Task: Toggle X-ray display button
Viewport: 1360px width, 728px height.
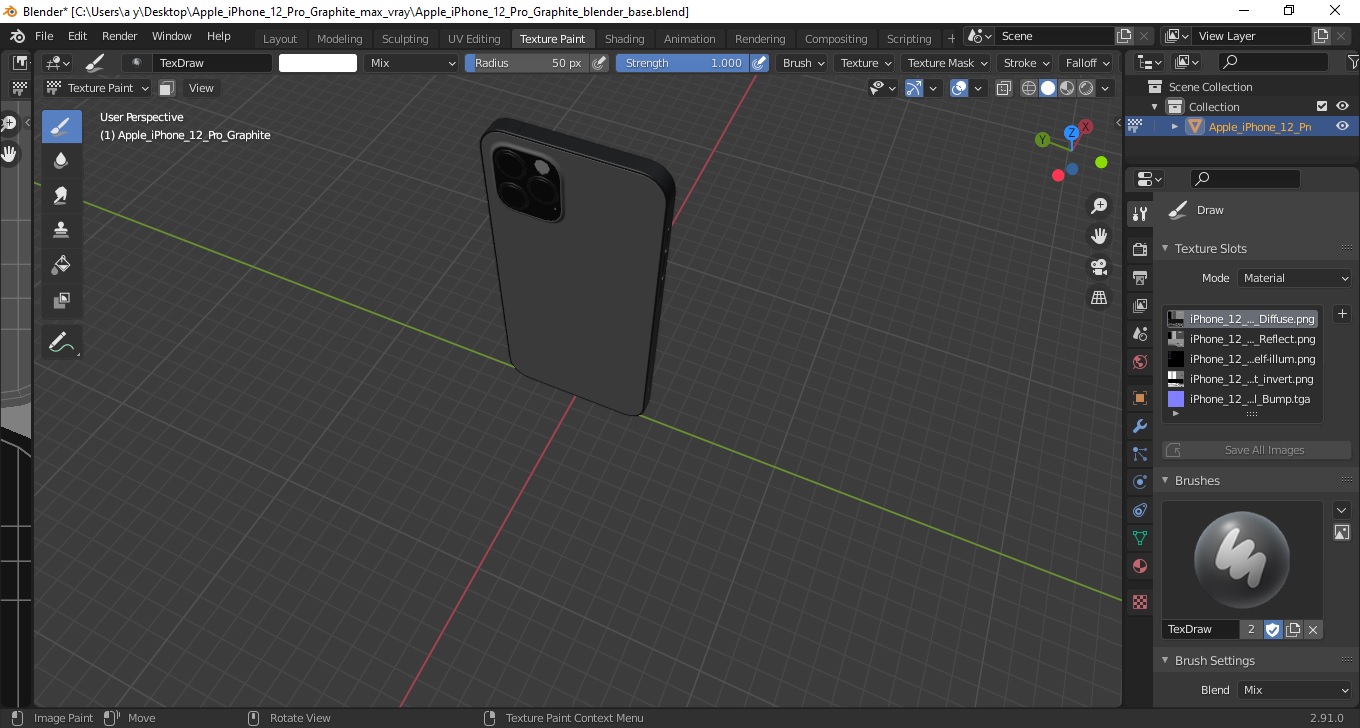Action: 1004,88
